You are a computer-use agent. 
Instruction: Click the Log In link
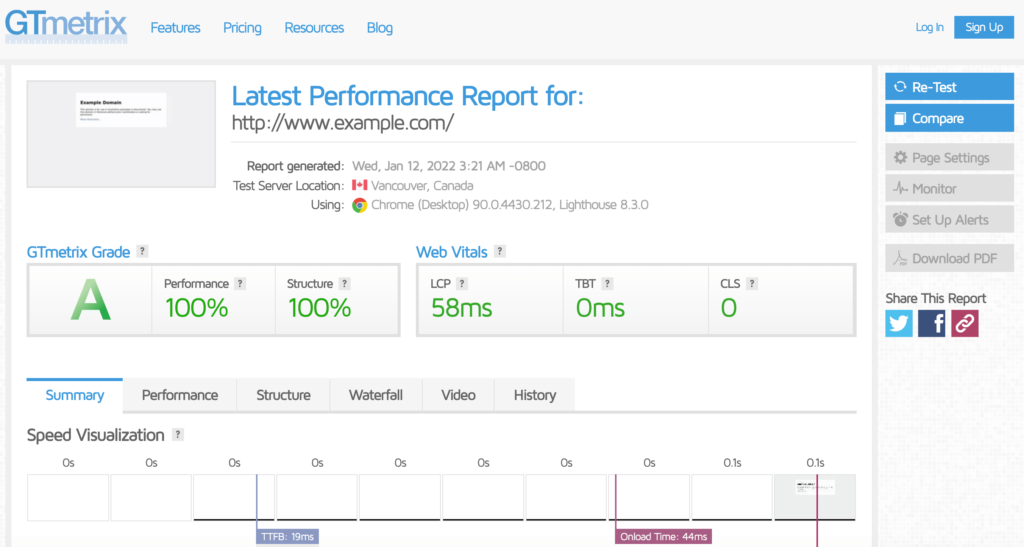point(929,28)
